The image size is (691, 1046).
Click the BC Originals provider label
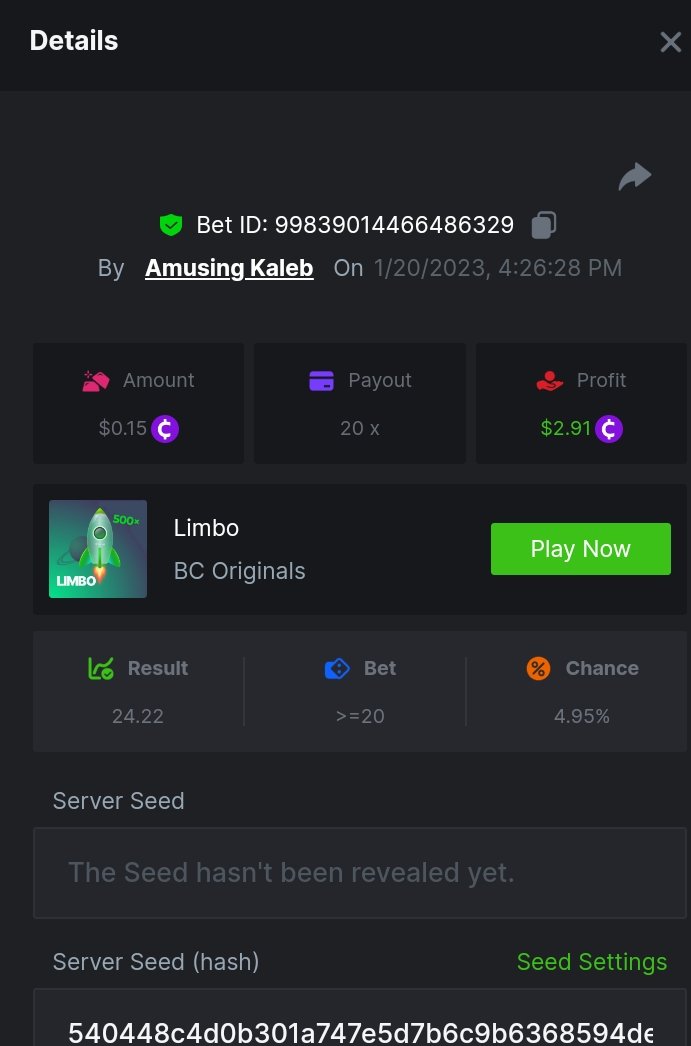[x=239, y=571]
